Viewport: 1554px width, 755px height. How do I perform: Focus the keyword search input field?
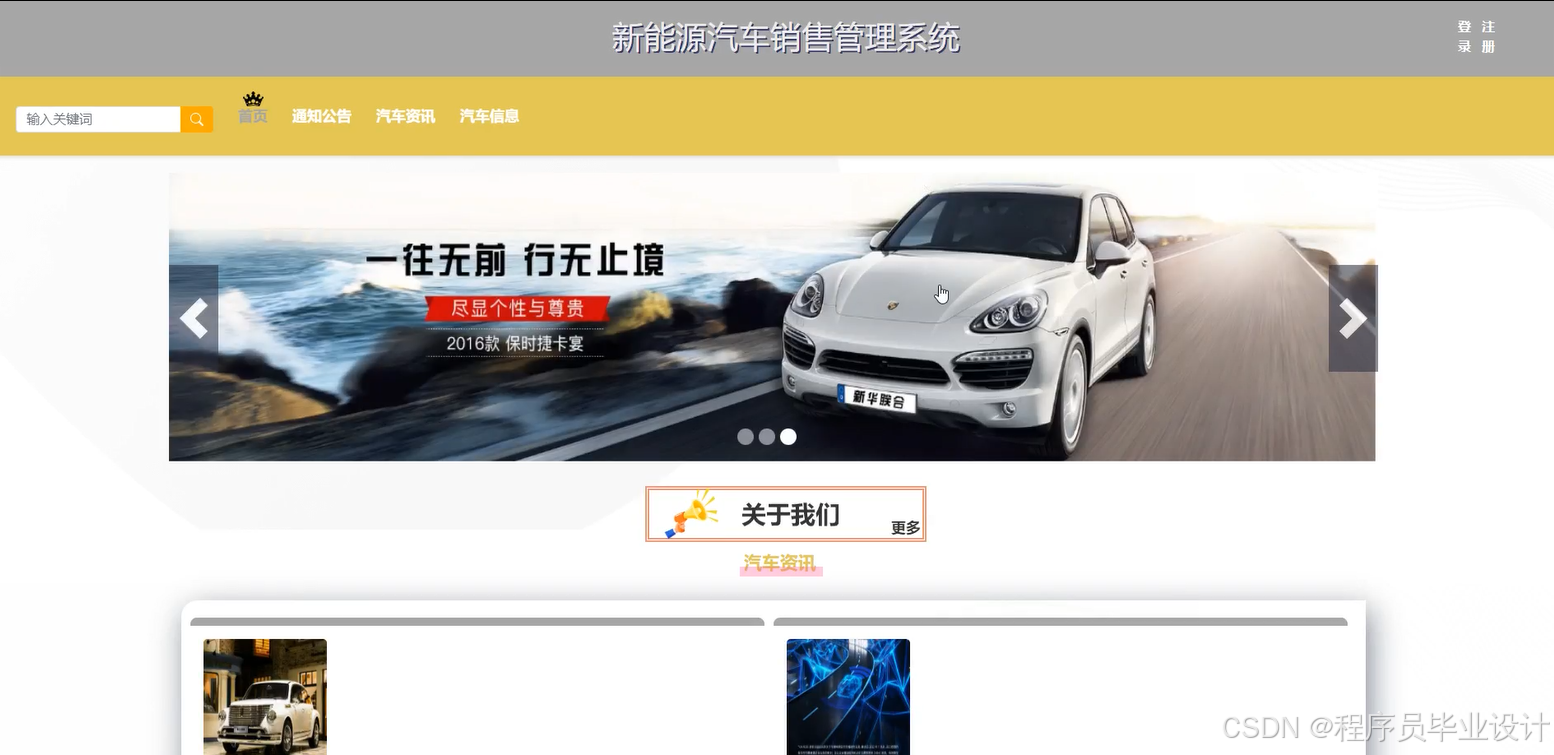98,119
